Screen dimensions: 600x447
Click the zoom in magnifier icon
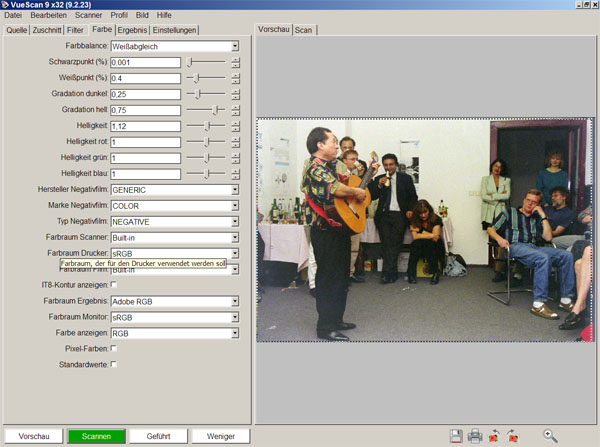coord(550,435)
